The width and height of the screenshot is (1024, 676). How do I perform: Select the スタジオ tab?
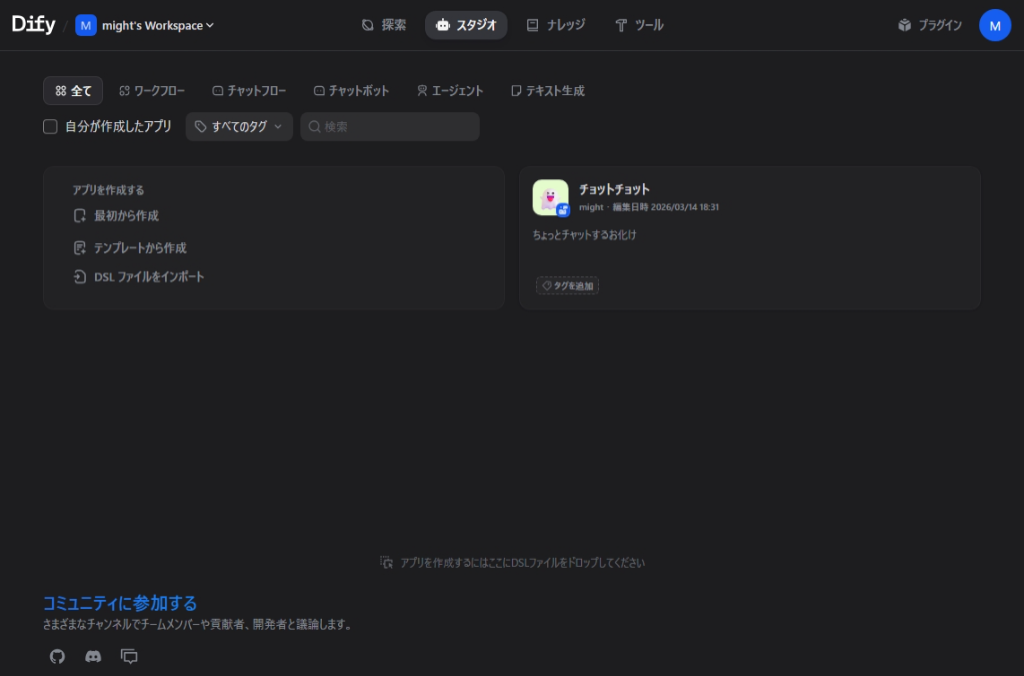point(466,25)
